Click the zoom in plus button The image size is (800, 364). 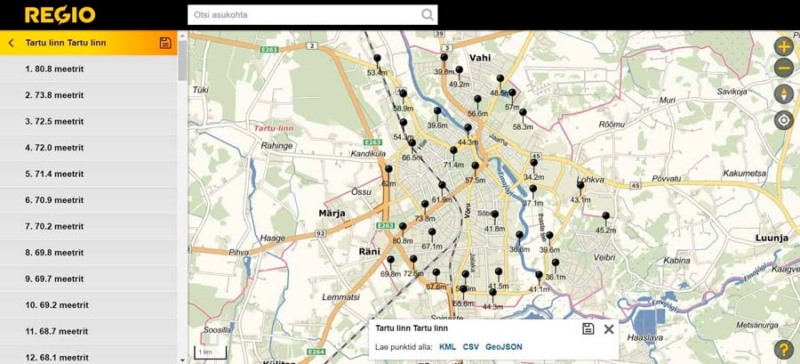coord(784,46)
